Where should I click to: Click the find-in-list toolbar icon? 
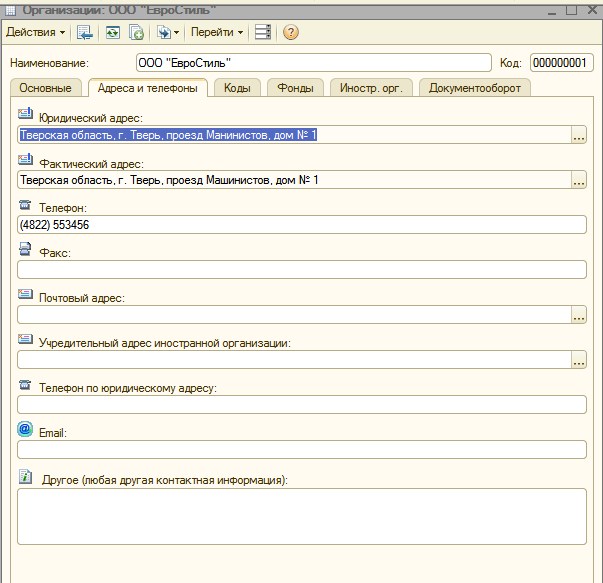click(84, 32)
